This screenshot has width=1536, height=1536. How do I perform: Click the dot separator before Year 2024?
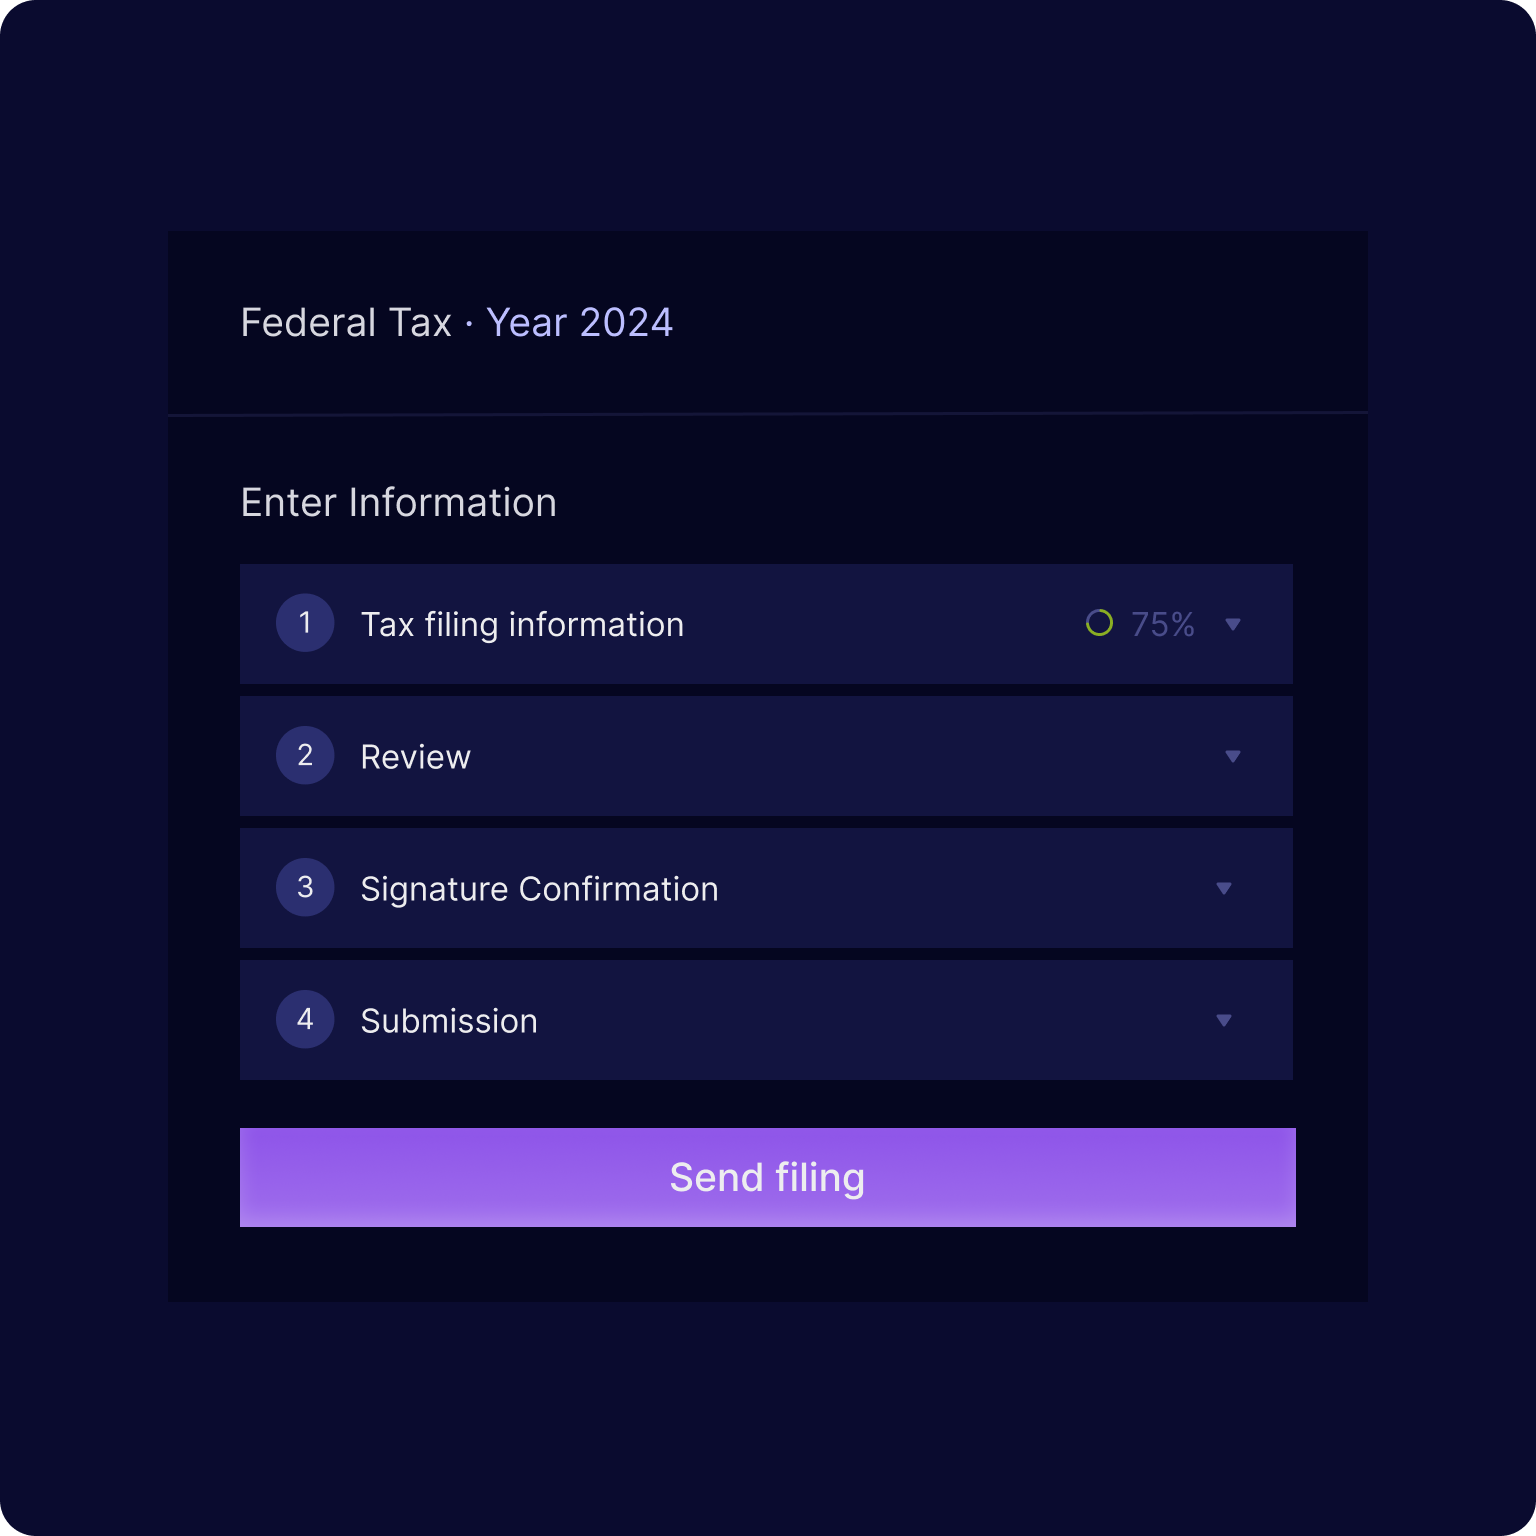tap(469, 324)
